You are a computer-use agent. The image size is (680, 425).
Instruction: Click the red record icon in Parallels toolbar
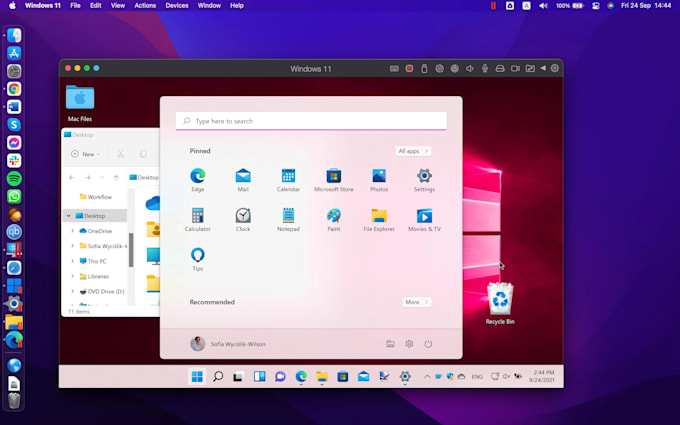pyautogui.click(x=409, y=69)
